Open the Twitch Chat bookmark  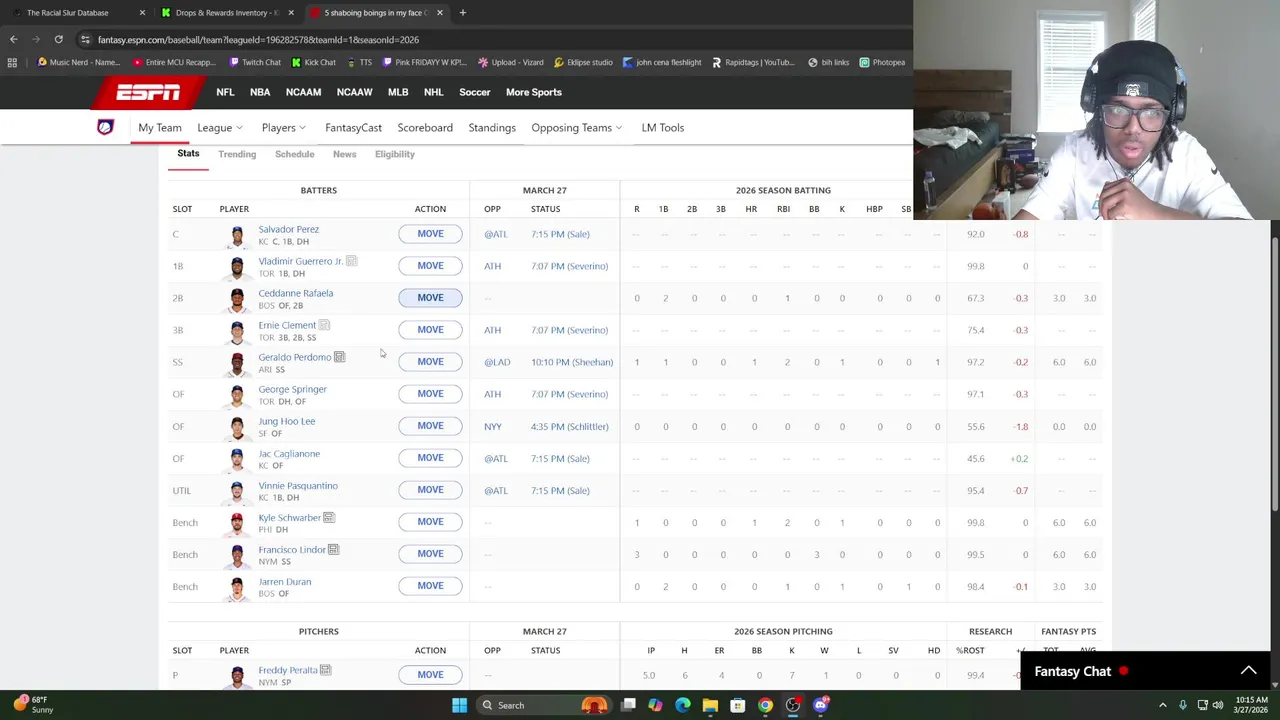[x=255, y=62]
